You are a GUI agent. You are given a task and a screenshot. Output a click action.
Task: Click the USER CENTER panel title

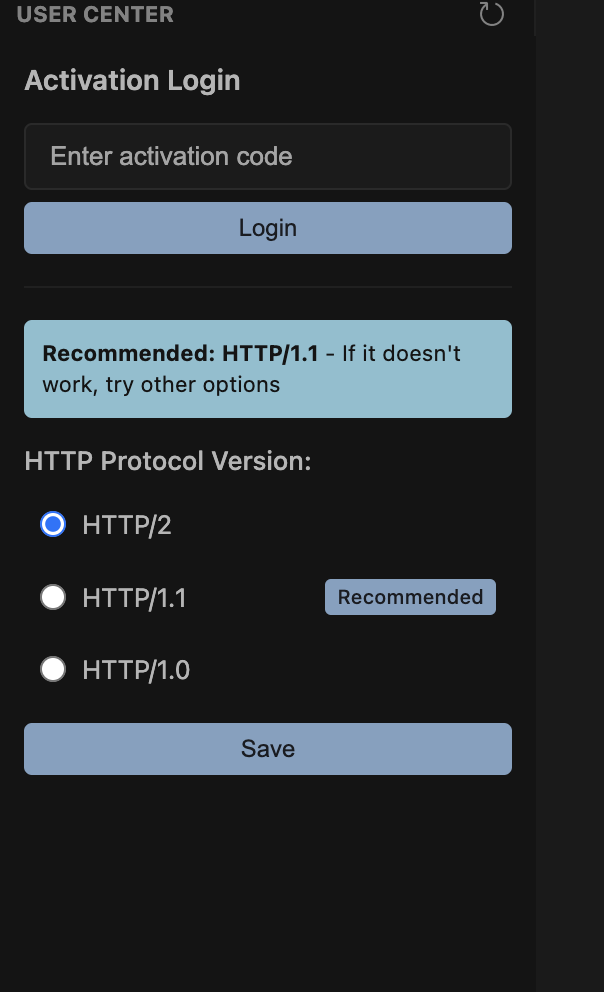[95, 14]
